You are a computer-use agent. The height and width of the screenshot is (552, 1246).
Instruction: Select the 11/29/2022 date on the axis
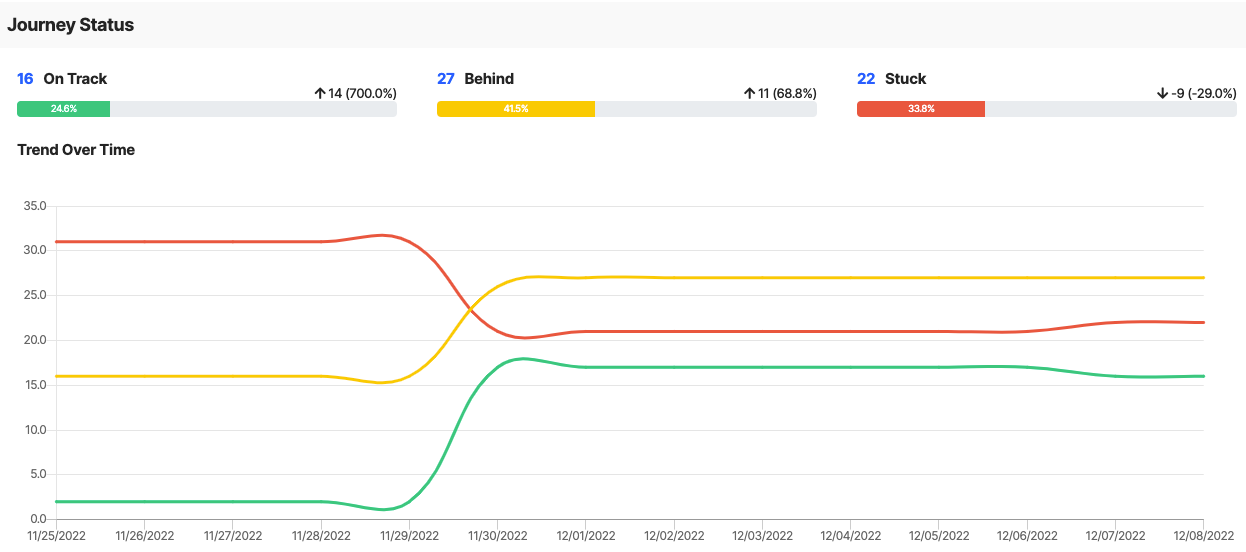pos(409,536)
